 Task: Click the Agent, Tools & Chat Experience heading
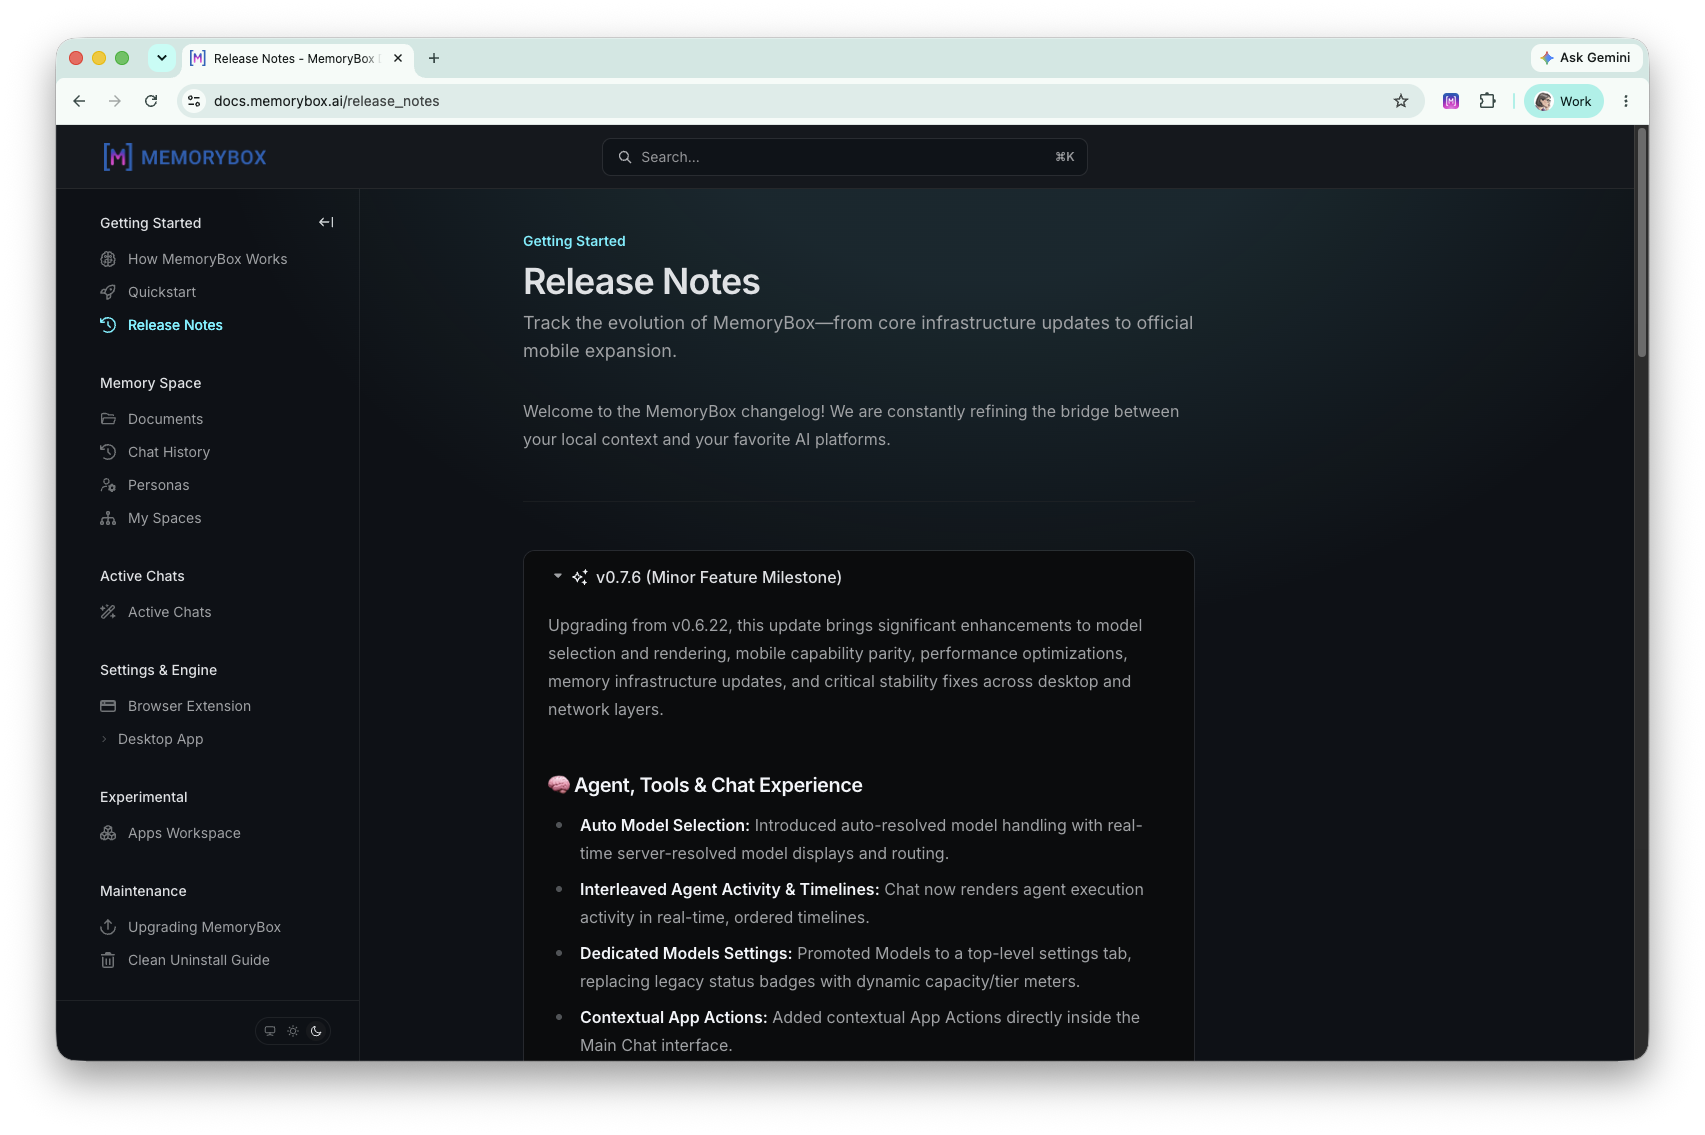coord(705,785)
